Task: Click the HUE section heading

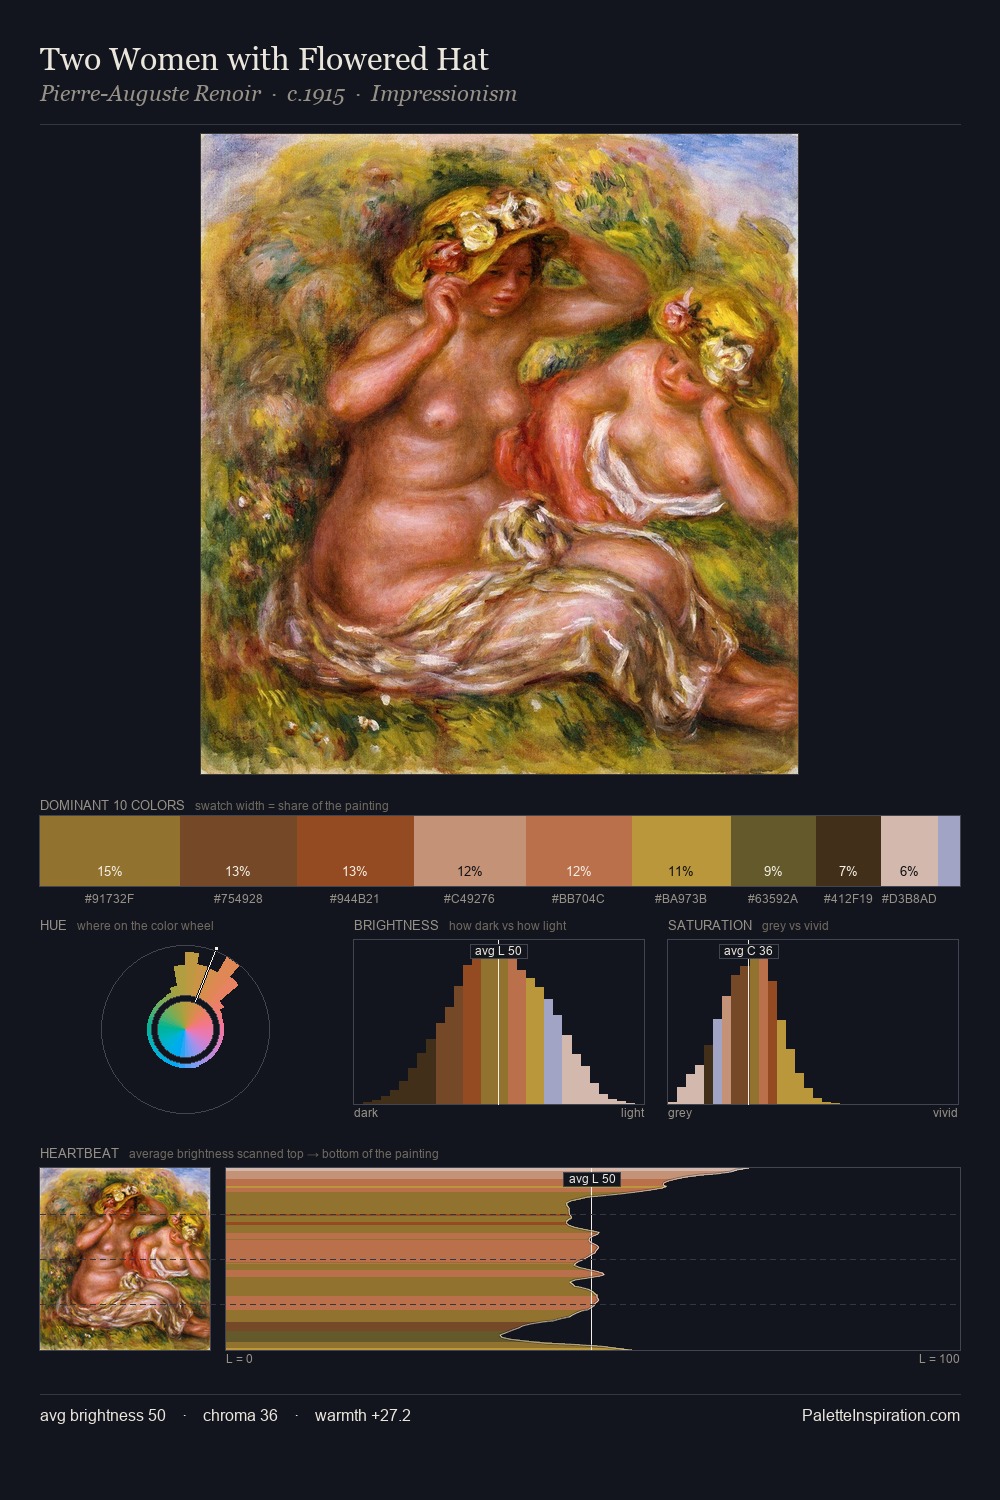Action: pyautogui.click(x=53, y=925)
